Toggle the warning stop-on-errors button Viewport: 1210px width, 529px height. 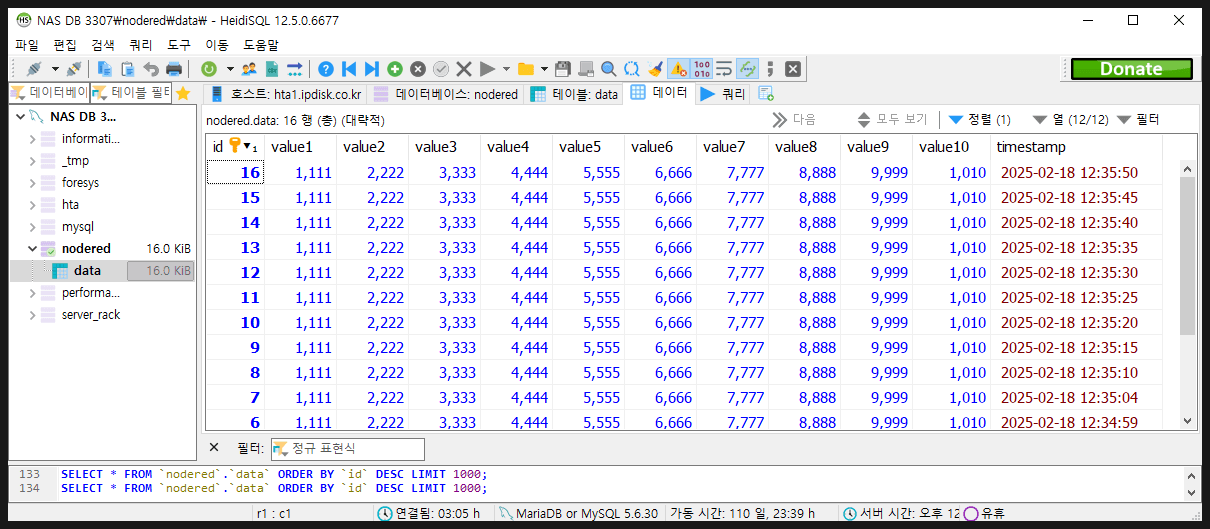coord(678,69)
